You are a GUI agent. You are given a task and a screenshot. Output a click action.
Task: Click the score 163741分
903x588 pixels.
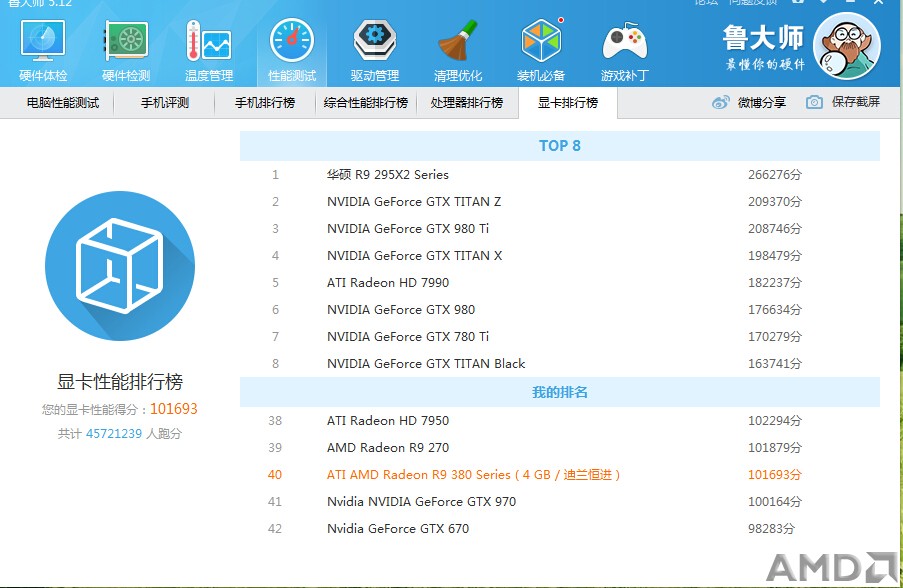775,363
